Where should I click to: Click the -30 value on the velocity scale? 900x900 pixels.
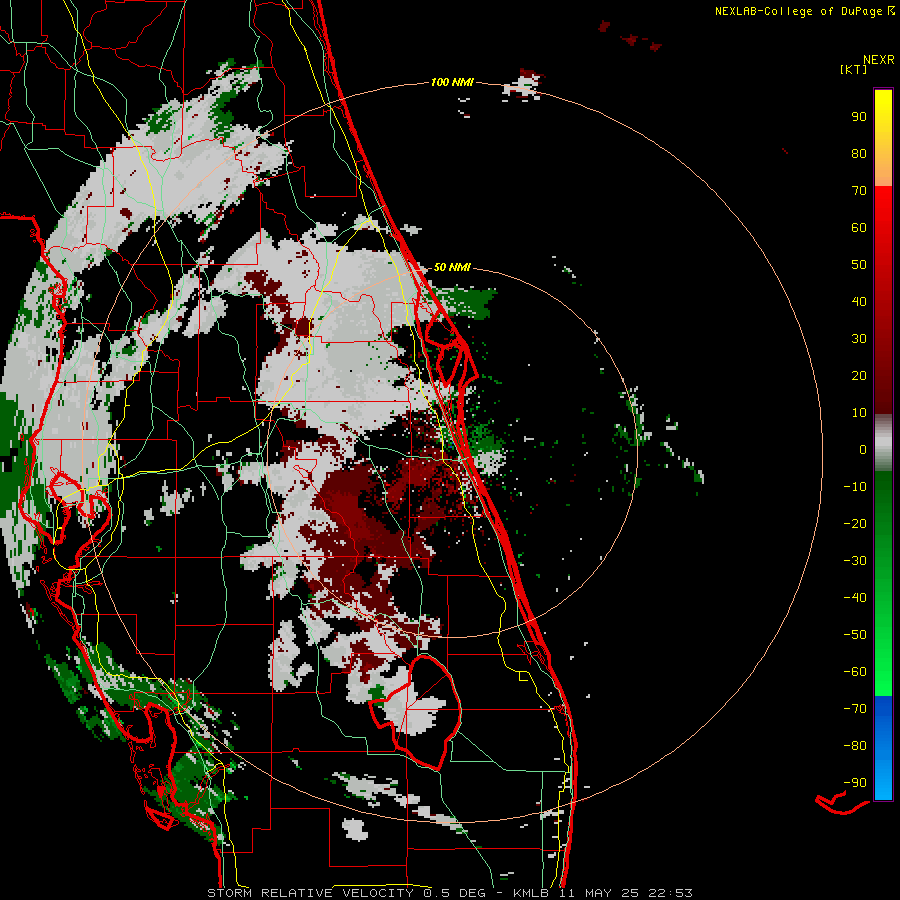click(855, 561)
